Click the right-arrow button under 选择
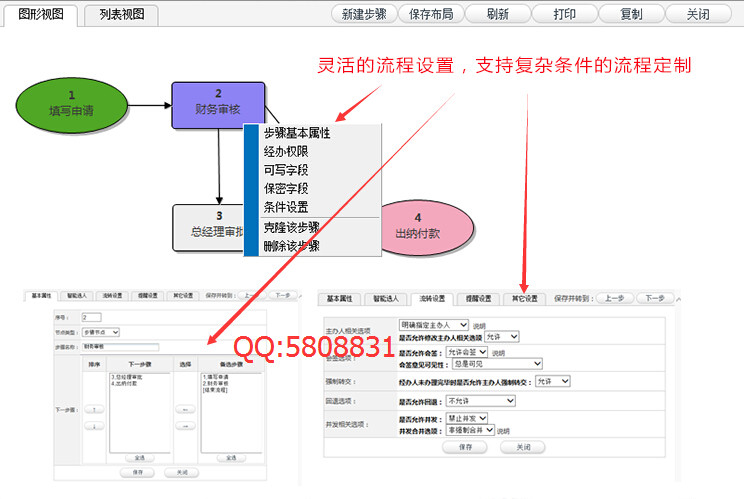The height and width of the screenshot is (499, 744). (186, 426)
